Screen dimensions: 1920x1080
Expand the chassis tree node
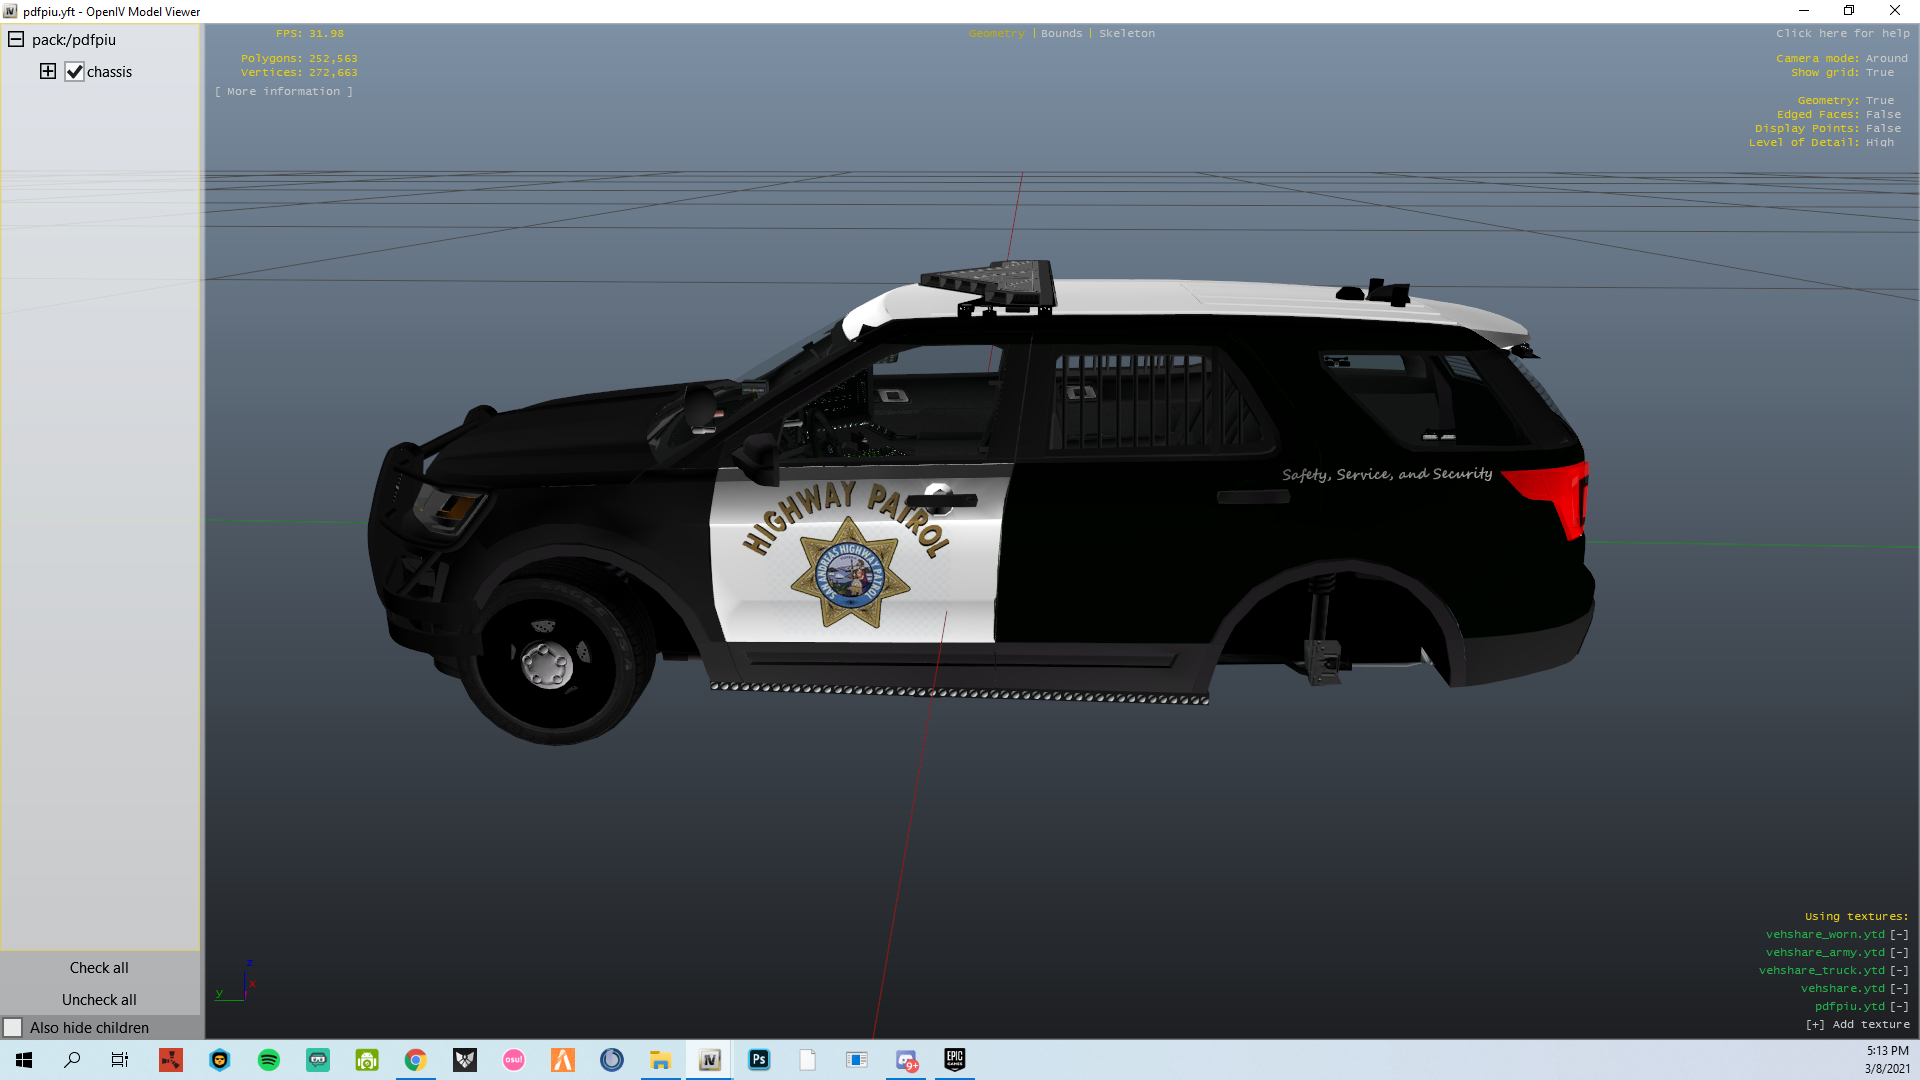click(48, 72)
